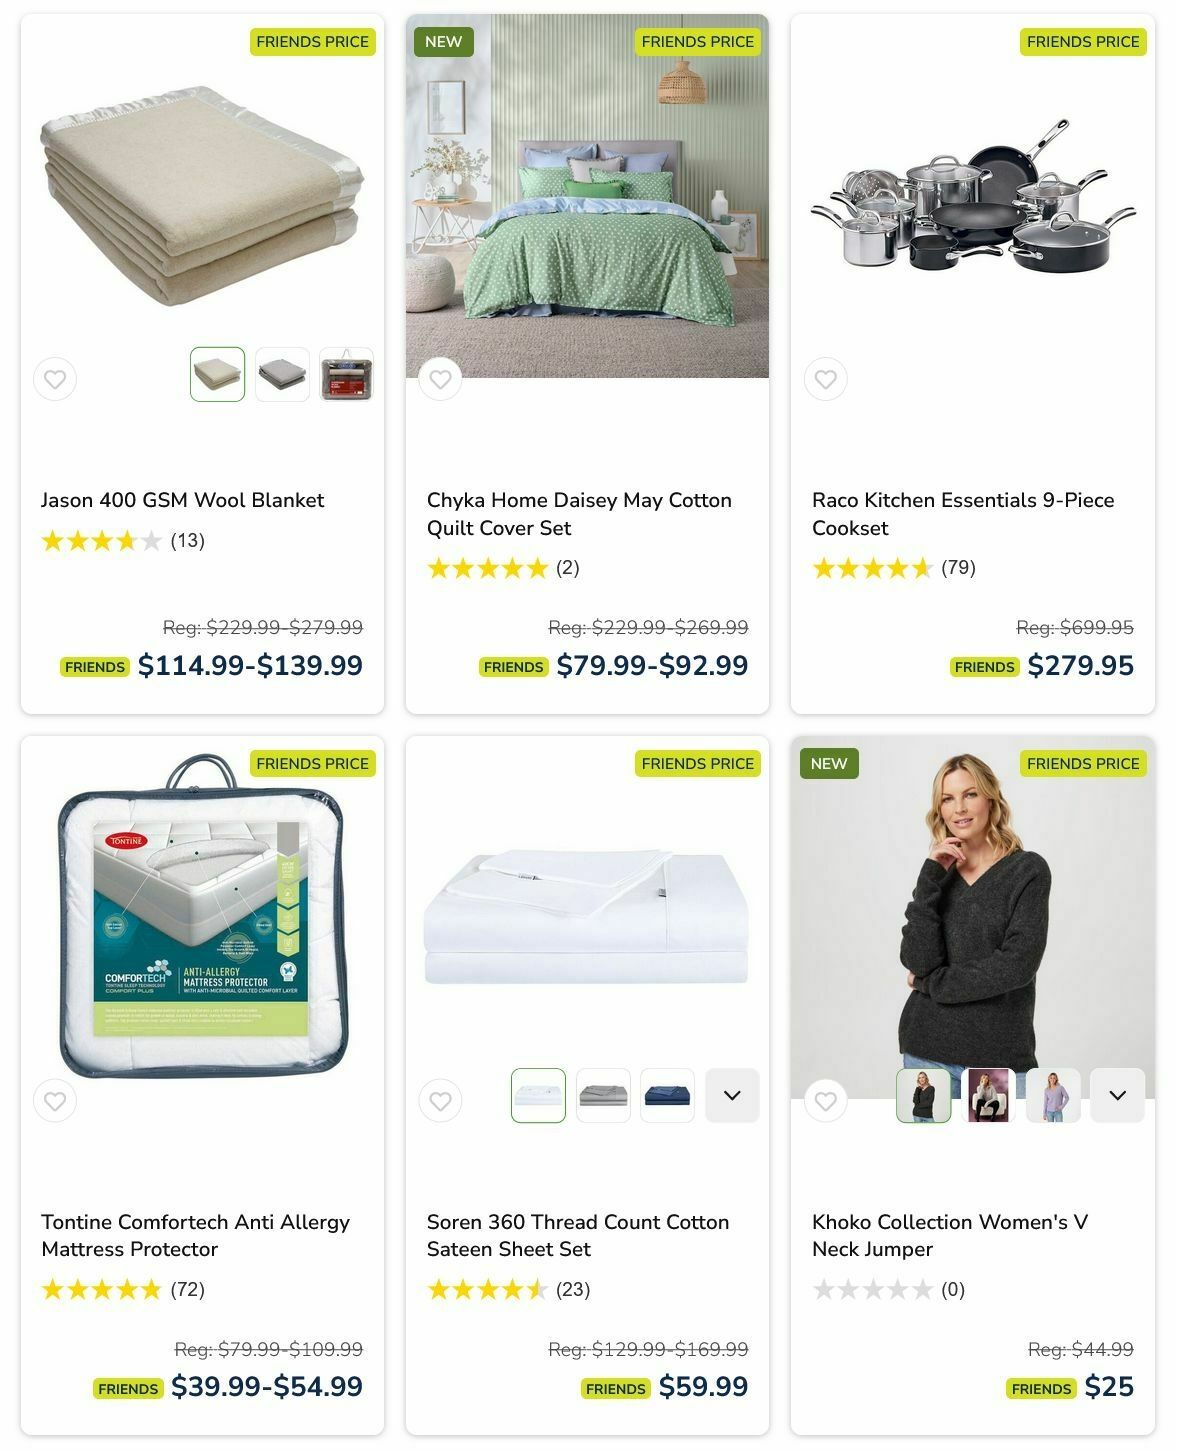View the 79 reviews for Raco cookset
The height and width of the screenshot is (1451, 1177).
[x=958, y=568]
